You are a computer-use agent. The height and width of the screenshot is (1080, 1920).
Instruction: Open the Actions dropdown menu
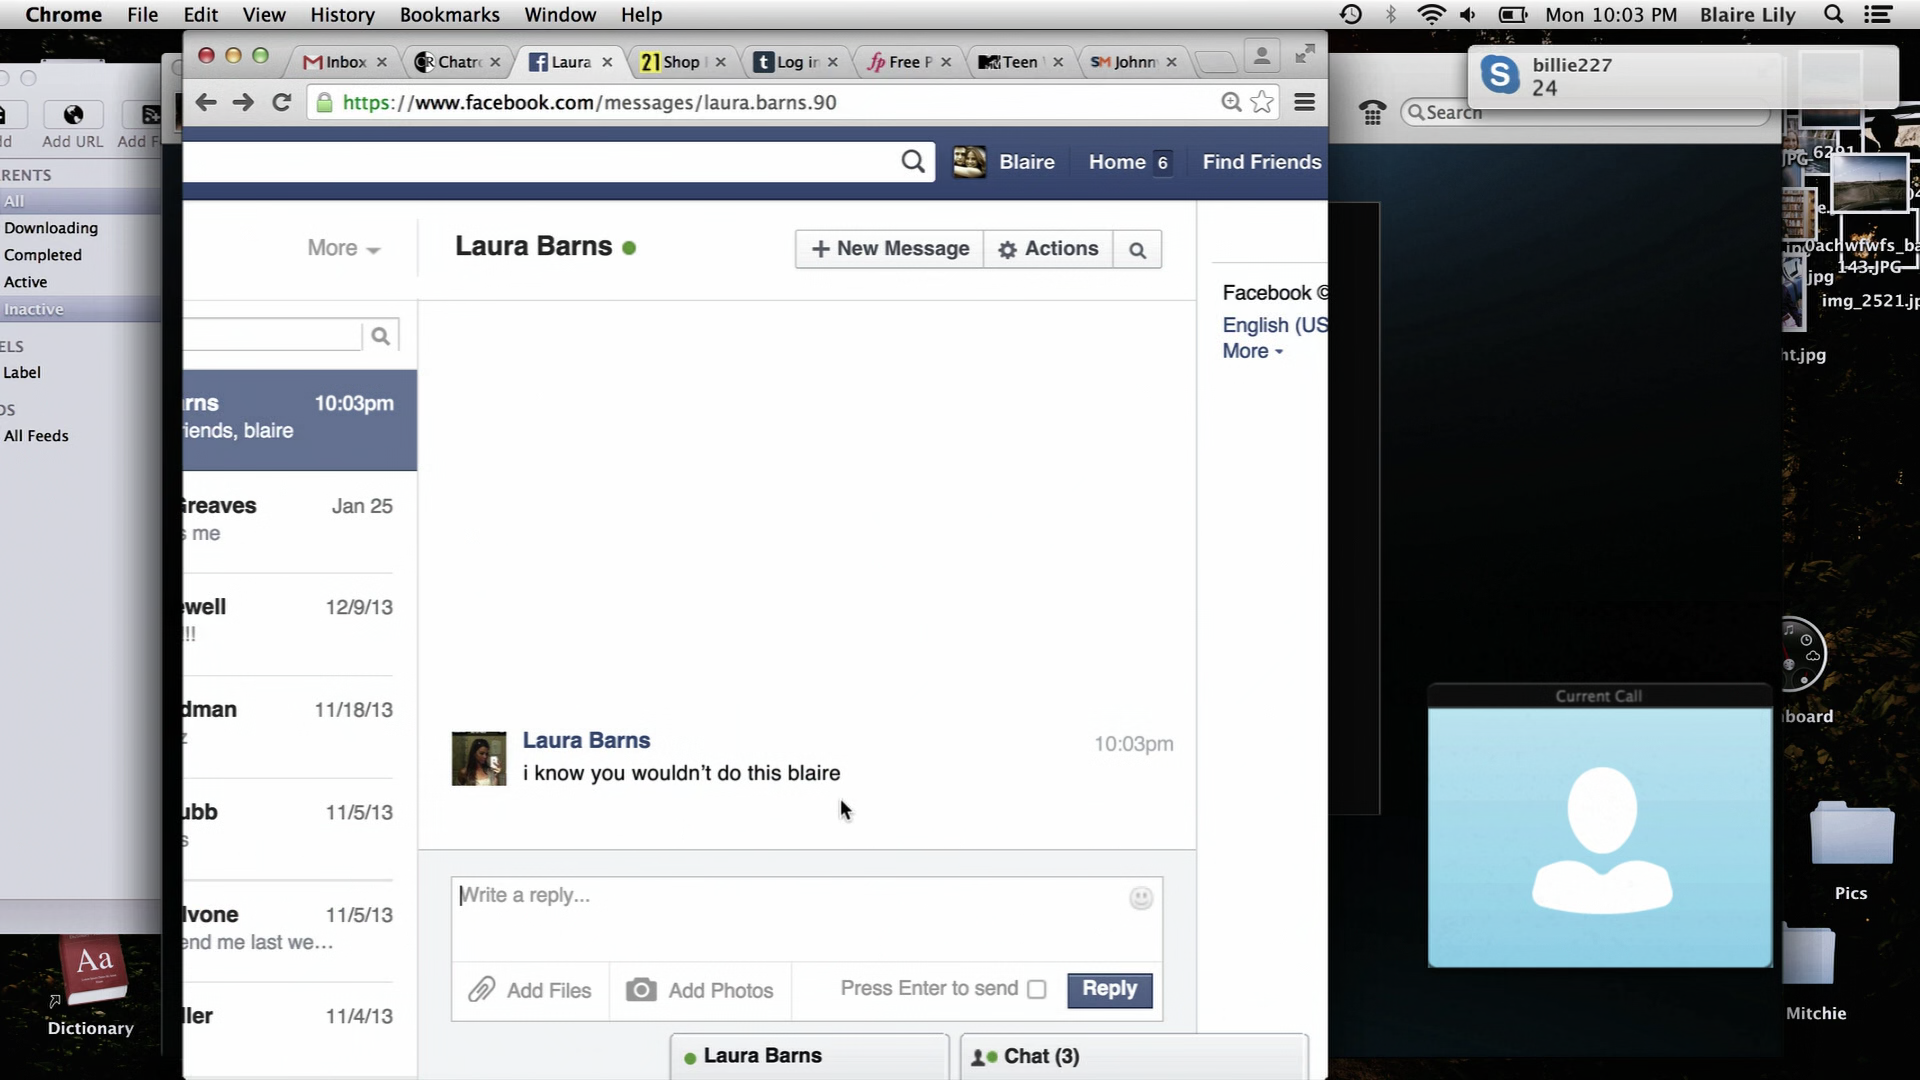pos(1048,249)
